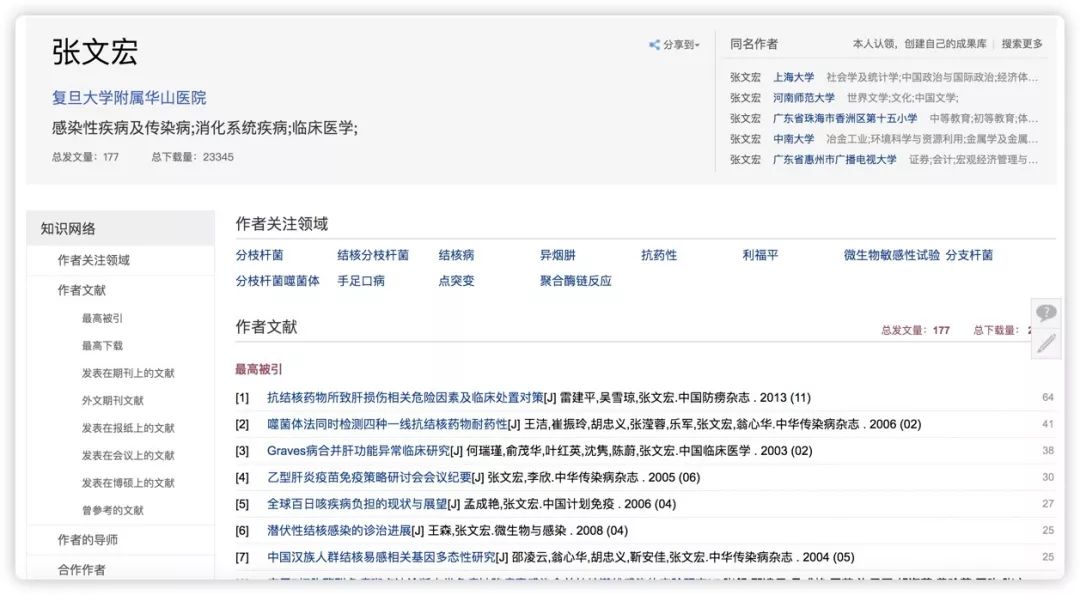Click the share icon next to 分享到
This screenshot has height=595, width=1080.
[654, 45]
